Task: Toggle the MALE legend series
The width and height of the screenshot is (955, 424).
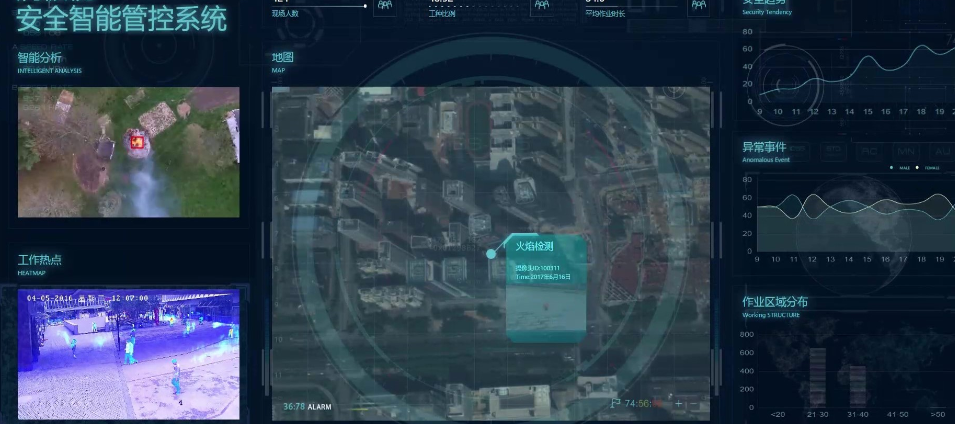Action: [900, 168]
